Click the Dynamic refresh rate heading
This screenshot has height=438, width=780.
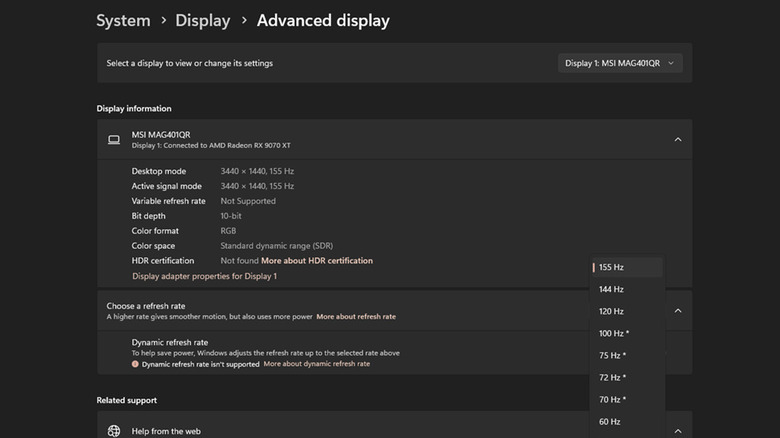click(x=170, y=342)
